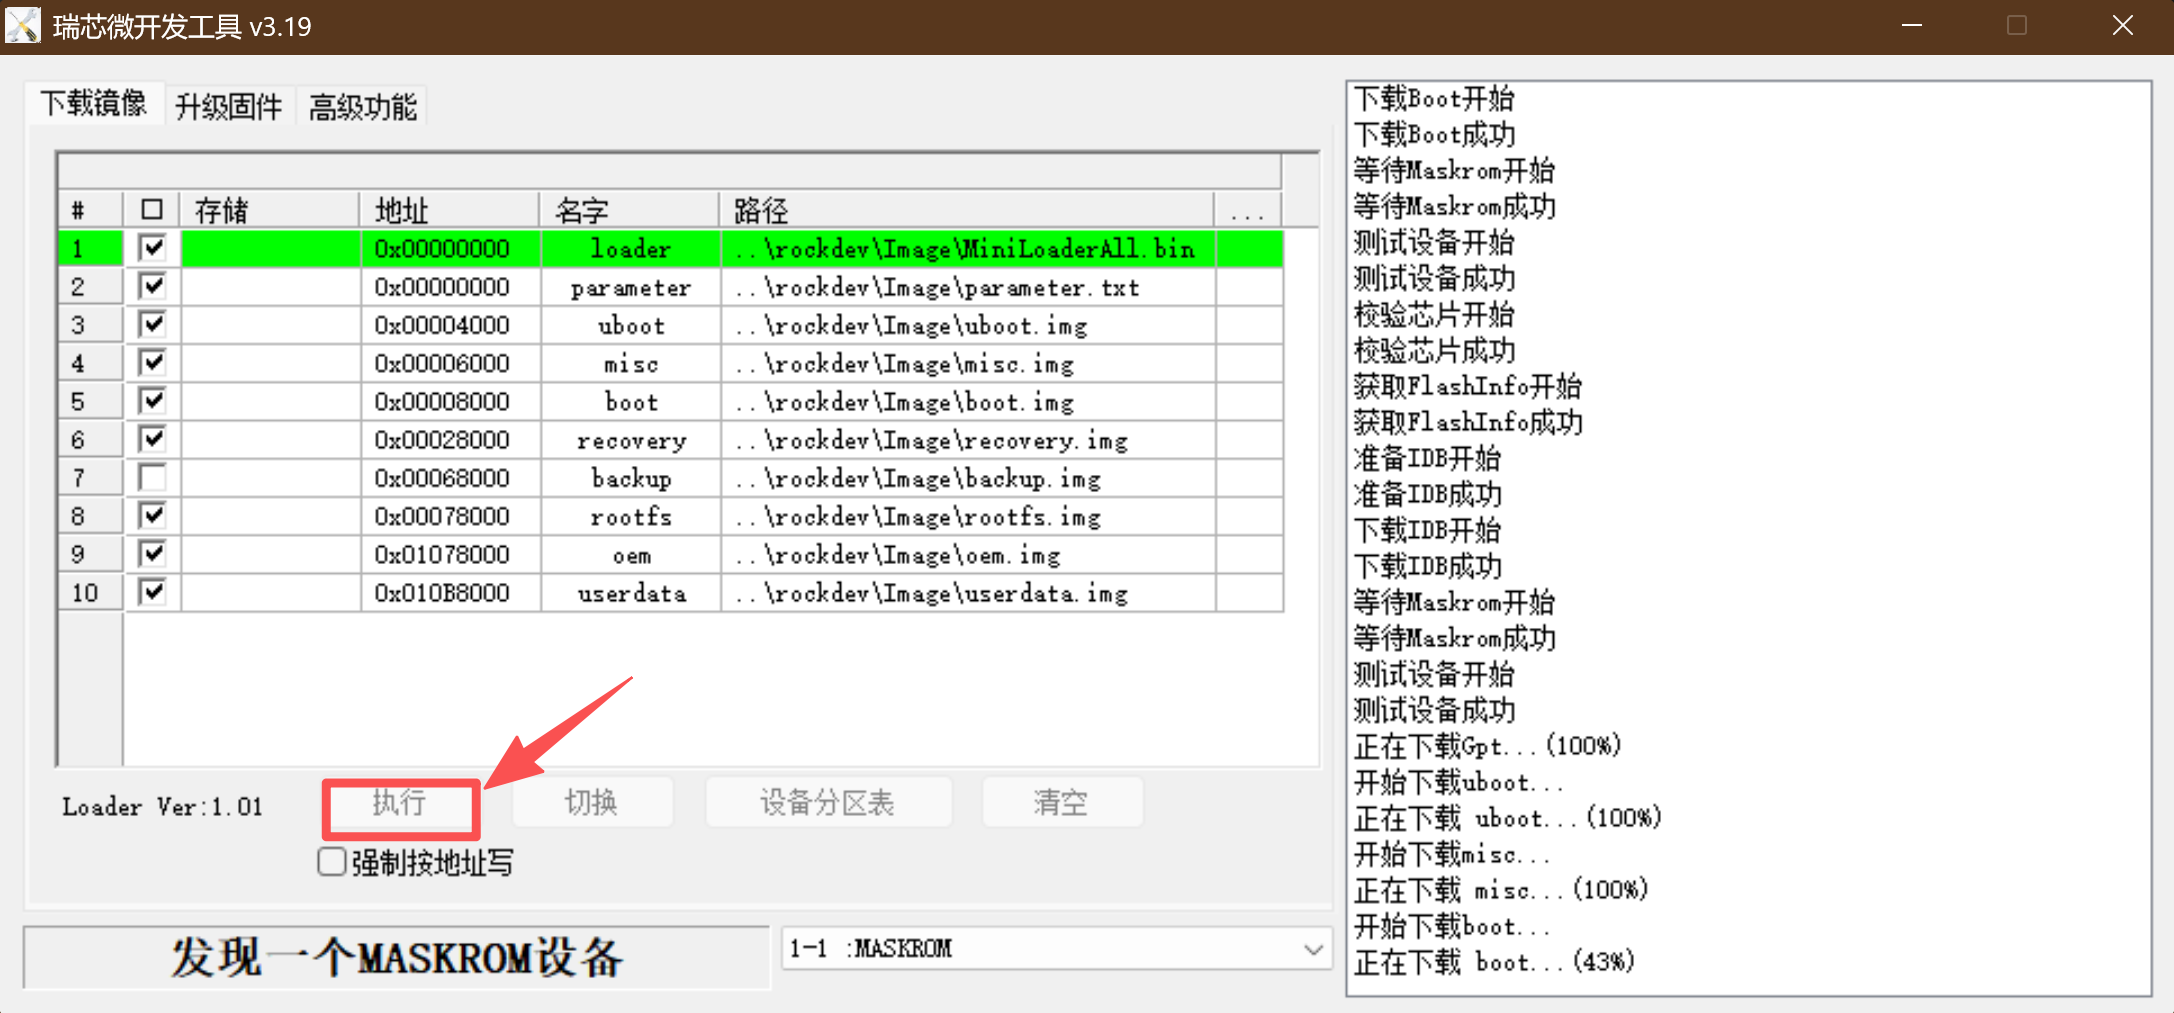Click the app icon in title bar
Image resolution: width=2174 pixels, height=1013 pixels.
(x=23, y=26)
